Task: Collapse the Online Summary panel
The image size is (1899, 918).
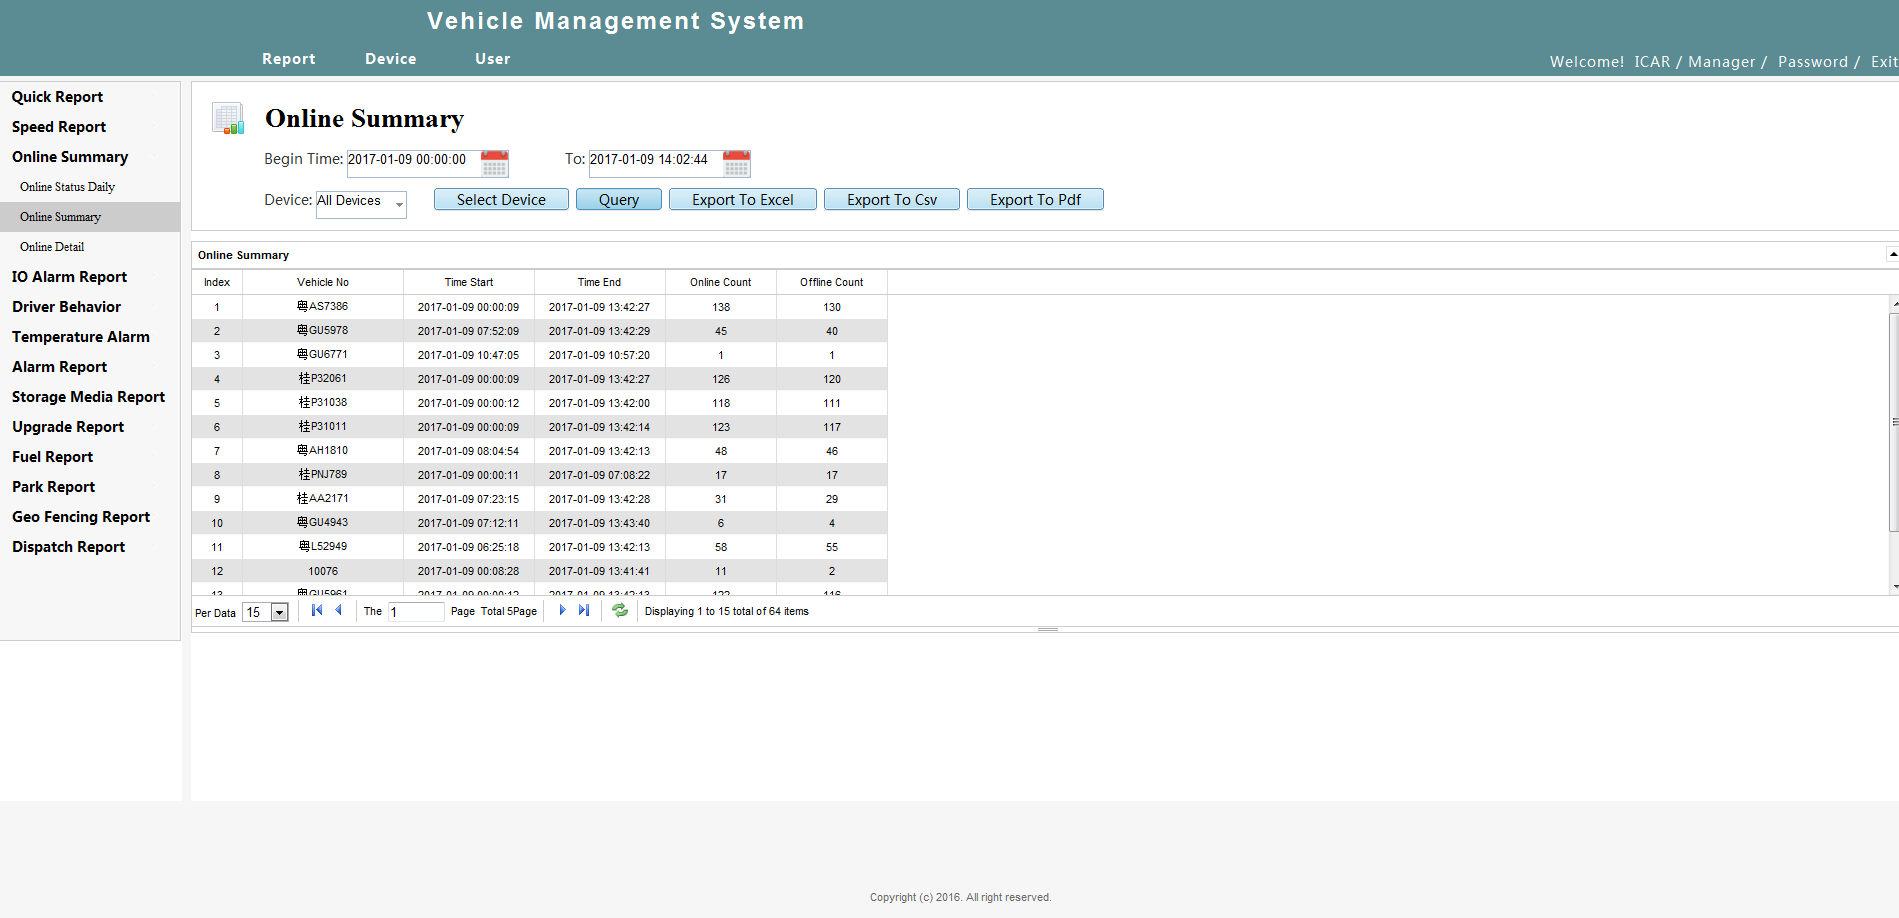Action: point(1892,254)
